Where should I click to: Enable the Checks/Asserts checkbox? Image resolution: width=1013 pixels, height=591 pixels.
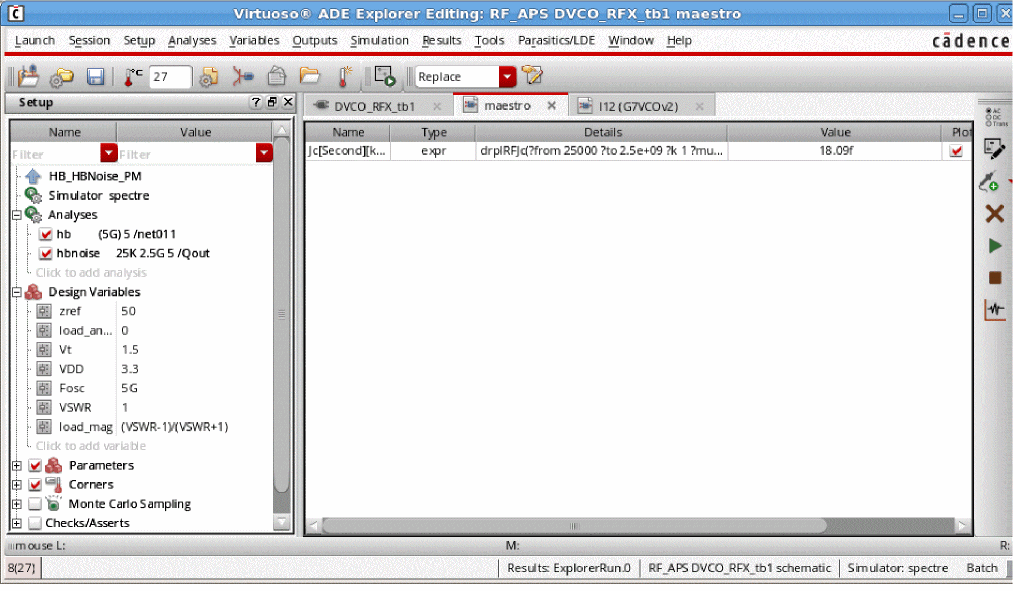coord(35,523)
